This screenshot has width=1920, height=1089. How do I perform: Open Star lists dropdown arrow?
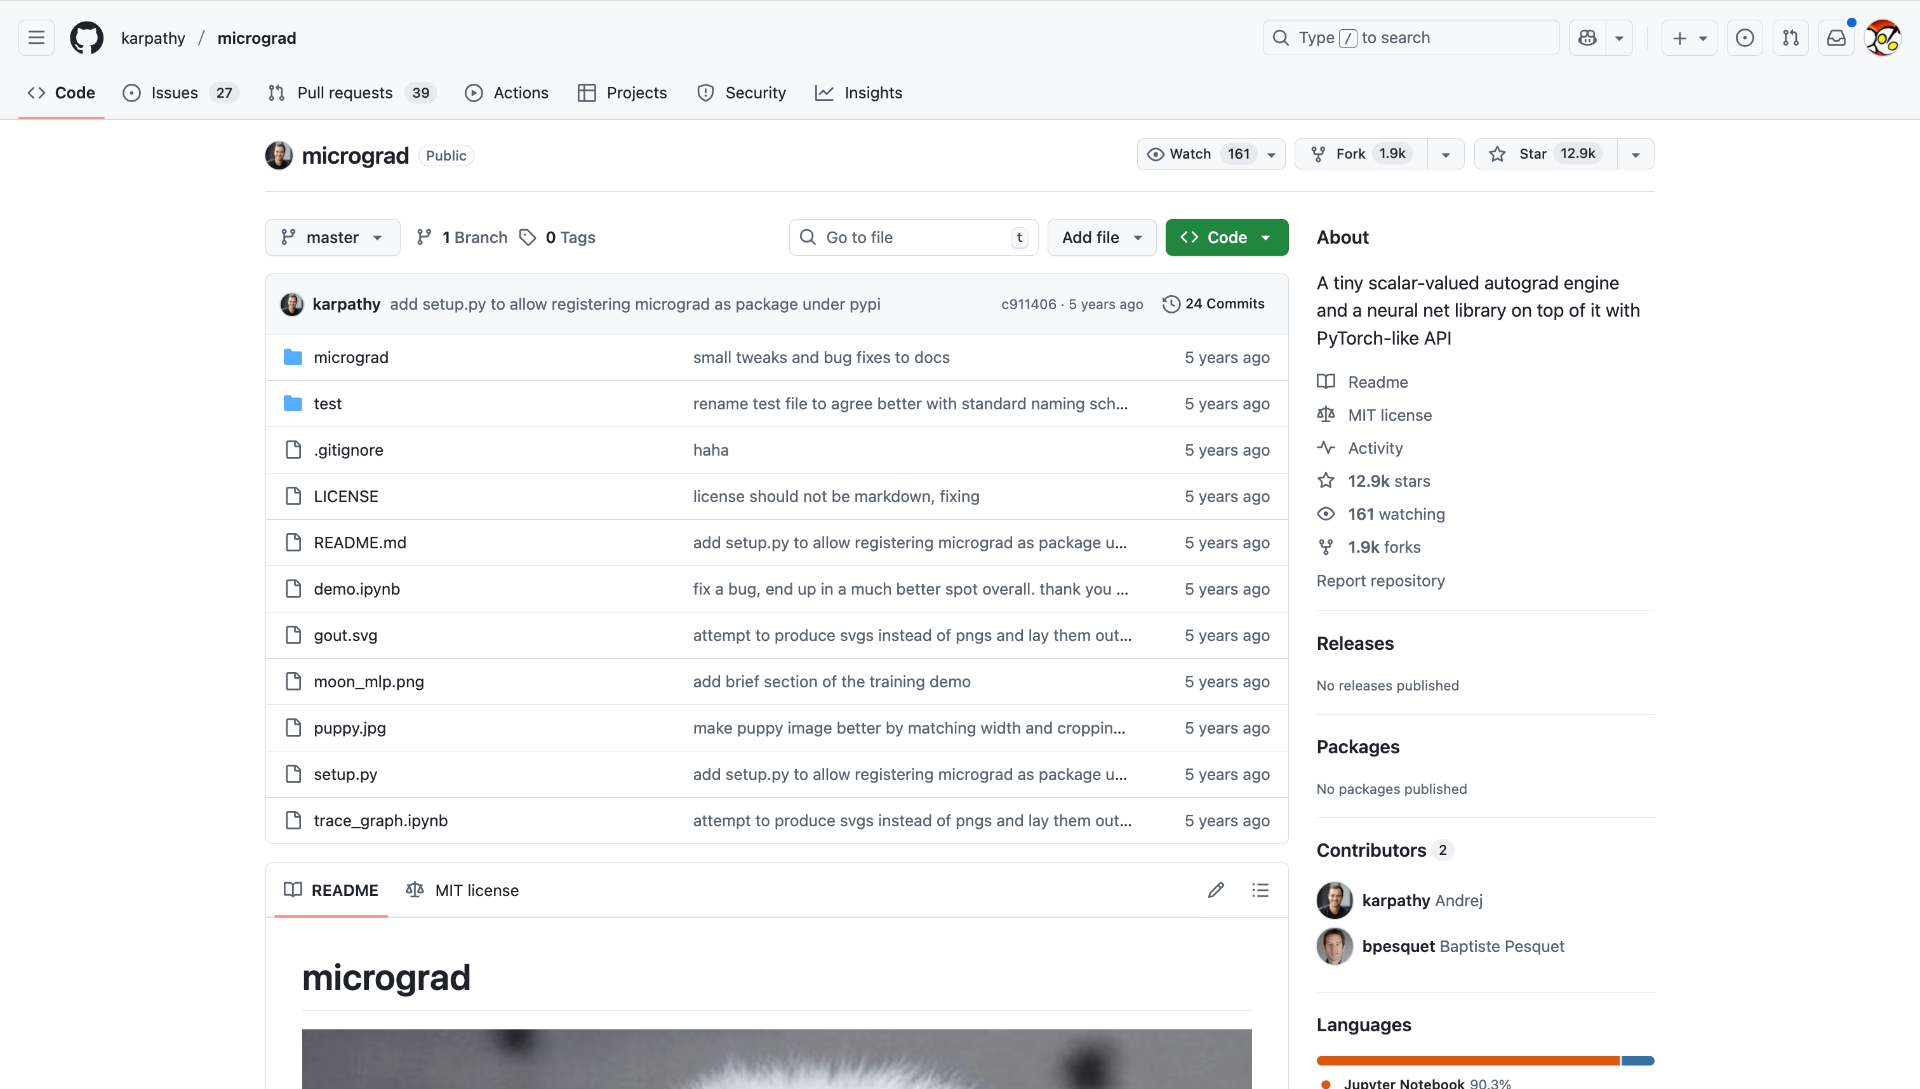point(1635,154)
